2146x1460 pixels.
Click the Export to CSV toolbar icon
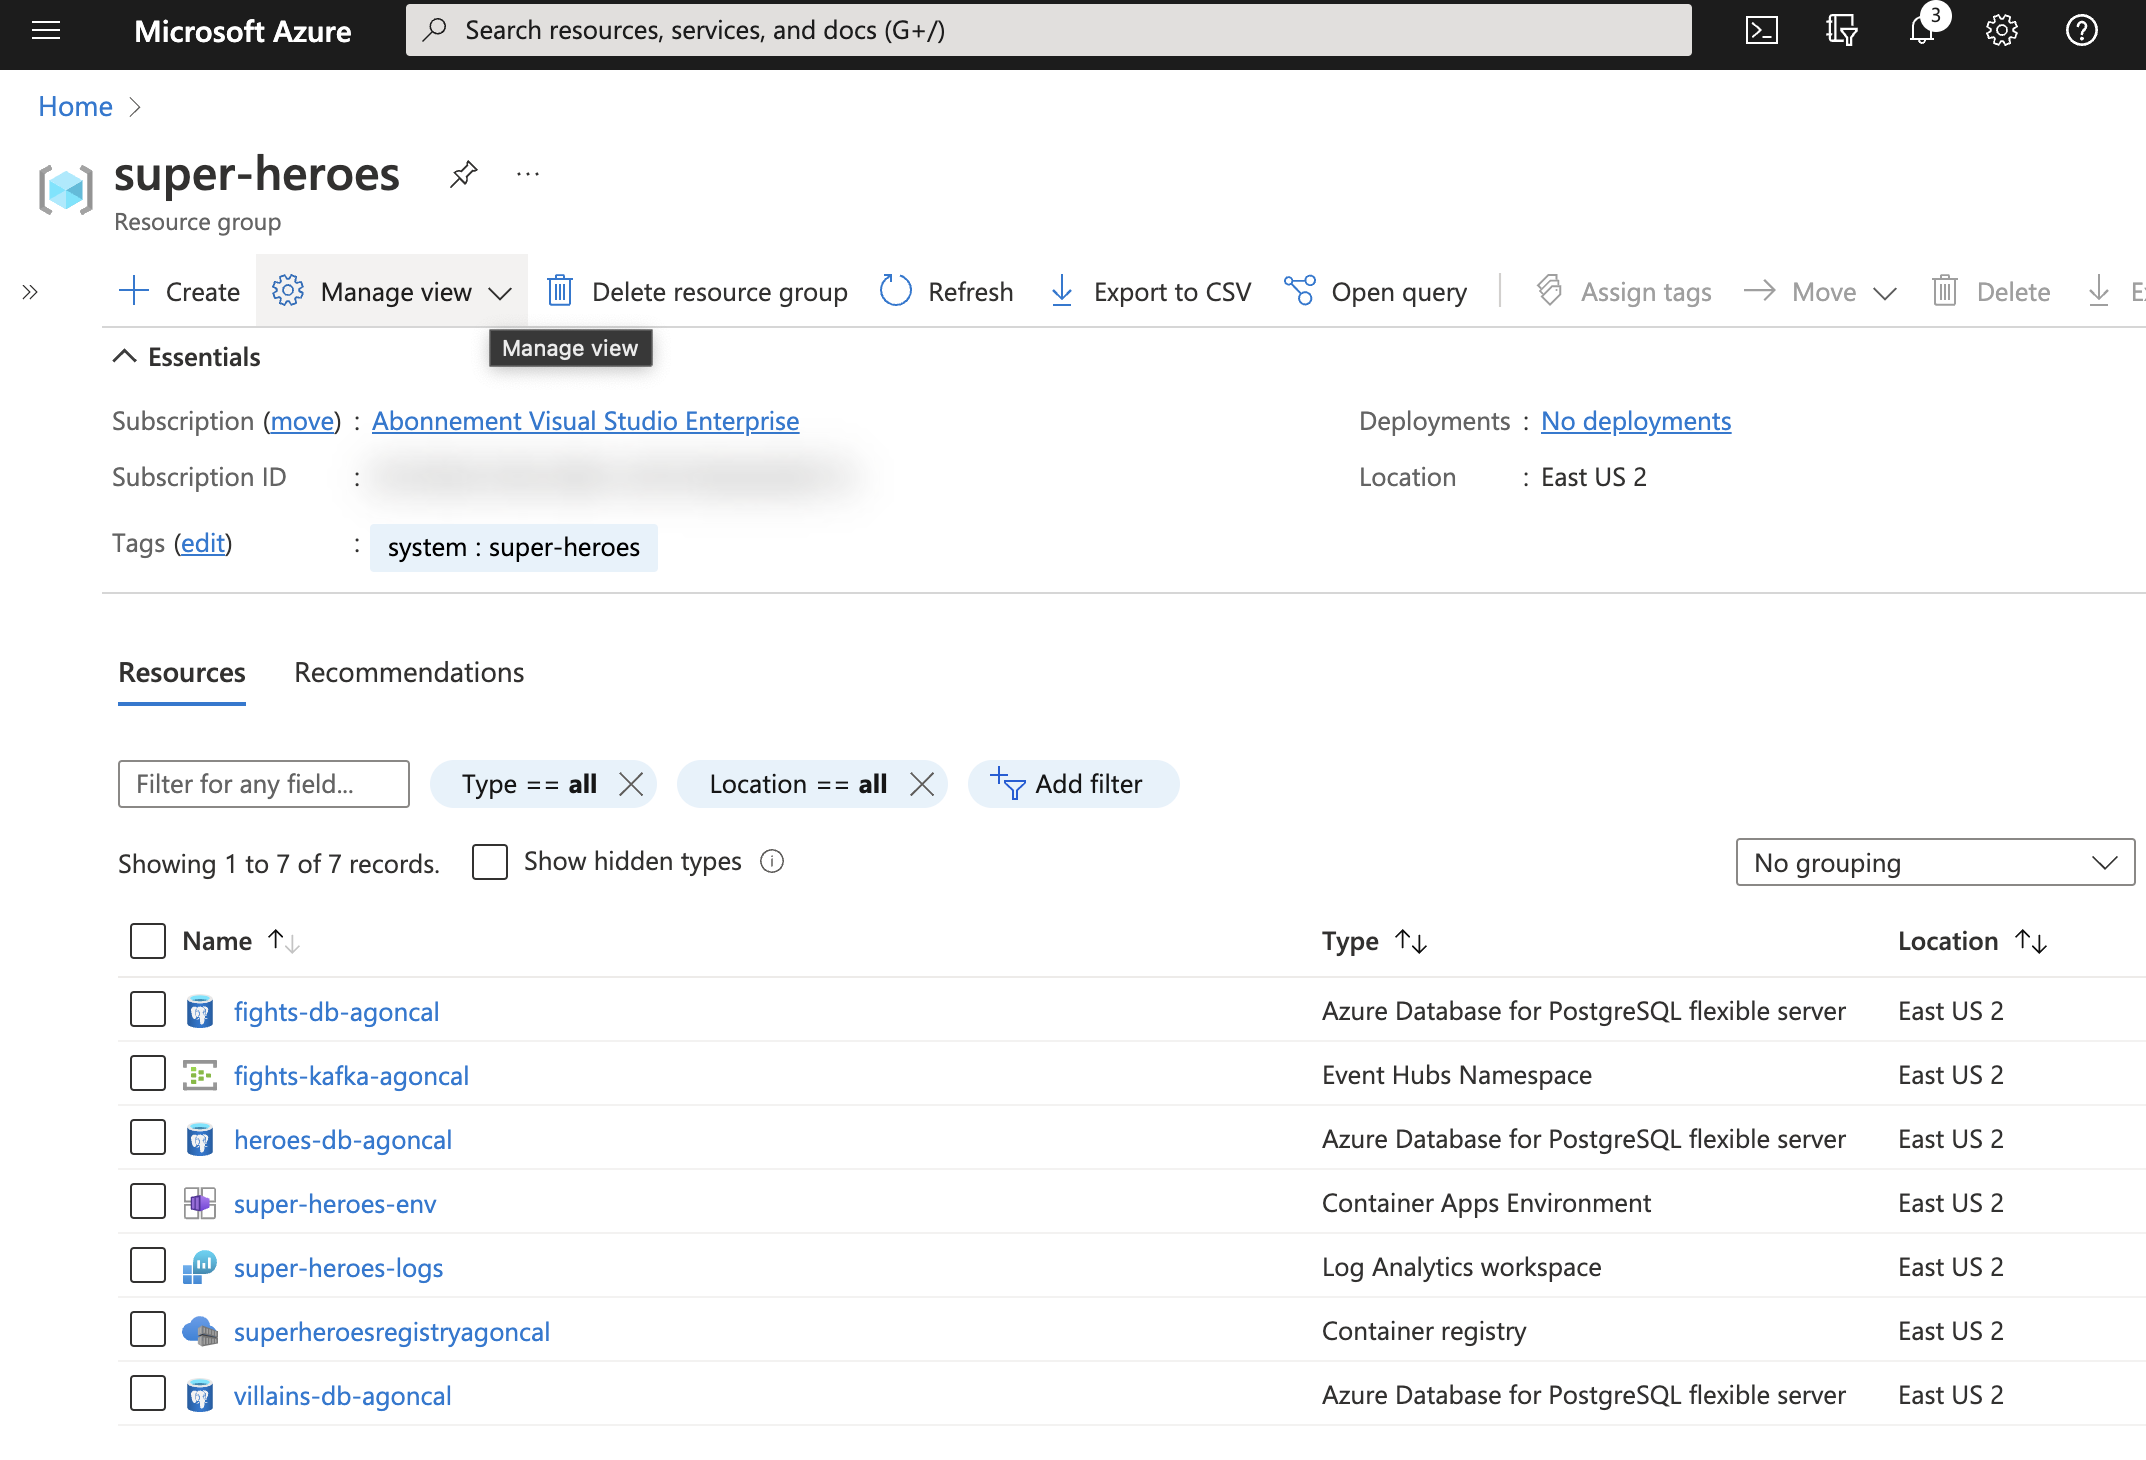coord(1061,290)
